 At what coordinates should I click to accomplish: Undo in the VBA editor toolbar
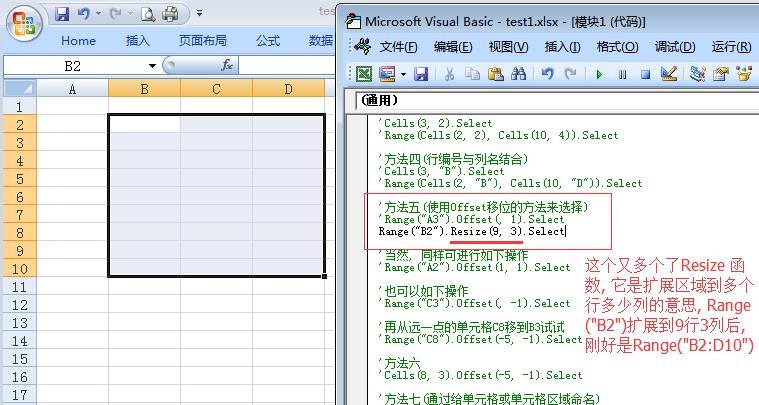[x=547, y=74]
